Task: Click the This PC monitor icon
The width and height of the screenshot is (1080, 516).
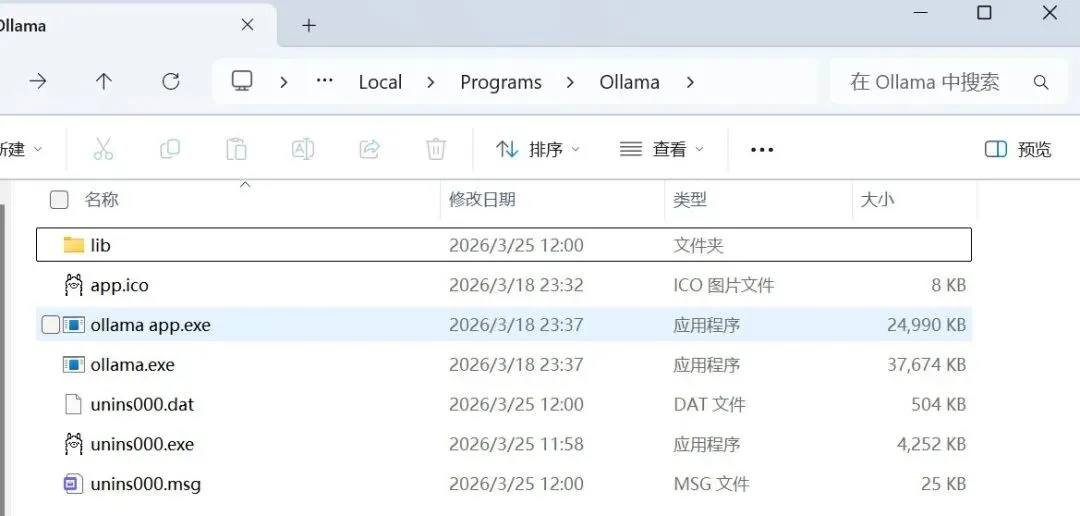Action: point(242,81)
